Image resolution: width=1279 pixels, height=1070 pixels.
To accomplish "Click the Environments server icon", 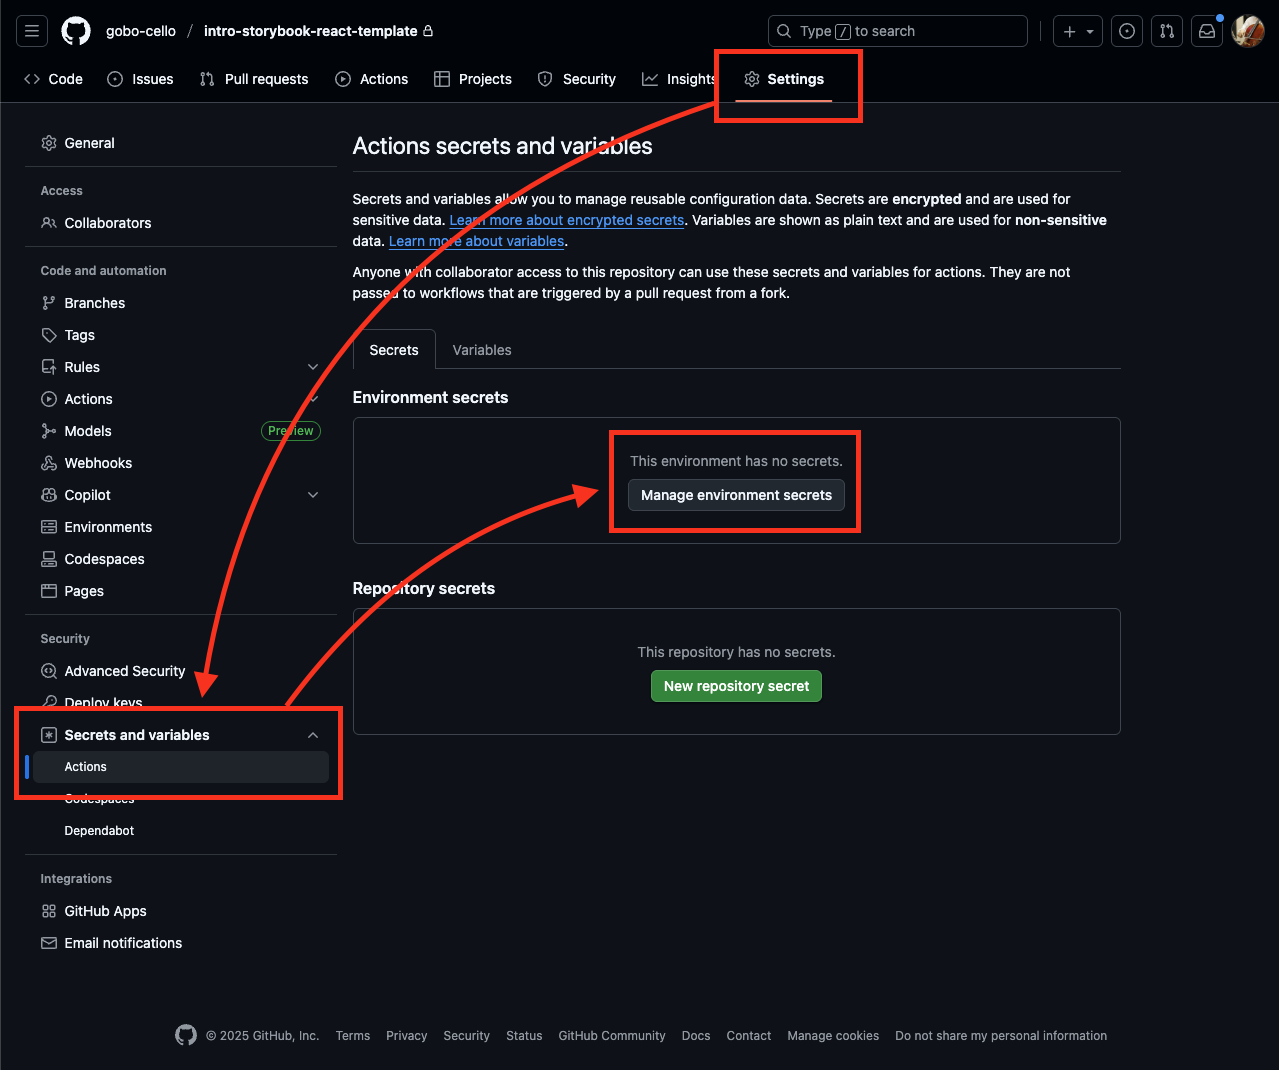I will (49, 527).
